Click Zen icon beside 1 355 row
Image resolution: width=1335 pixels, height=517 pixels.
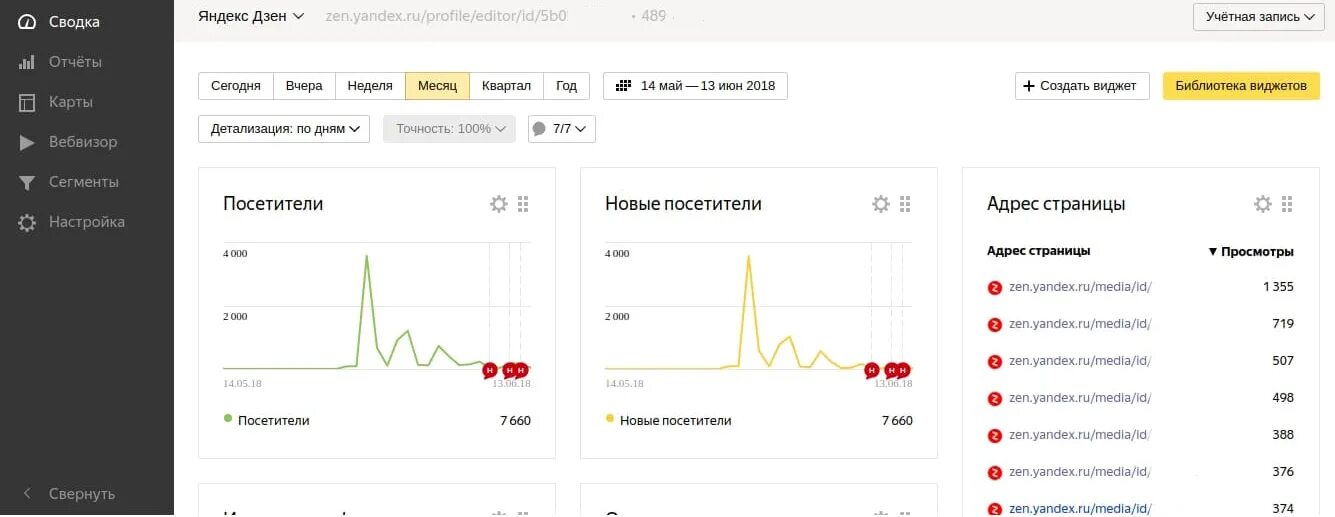995,288
